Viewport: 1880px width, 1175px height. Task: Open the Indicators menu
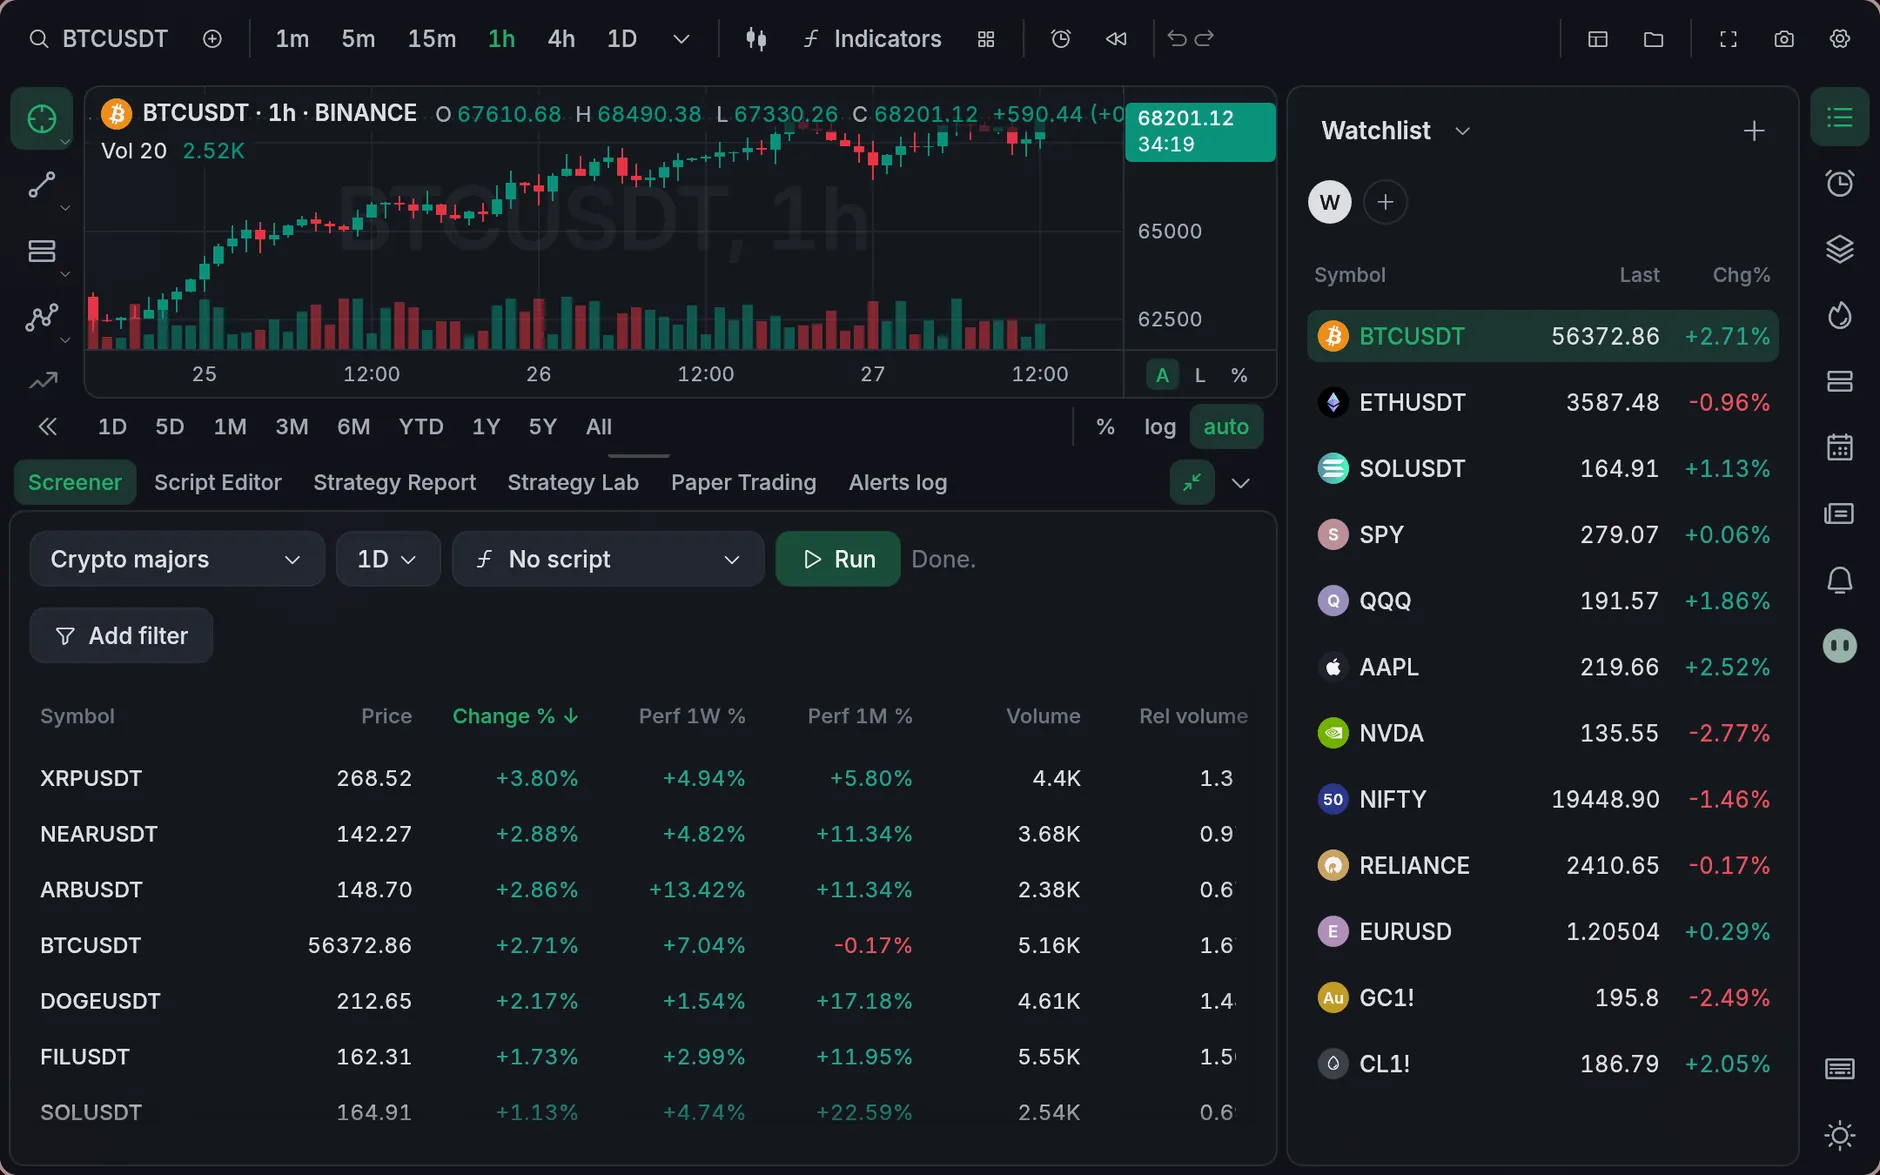click(872, 39)
